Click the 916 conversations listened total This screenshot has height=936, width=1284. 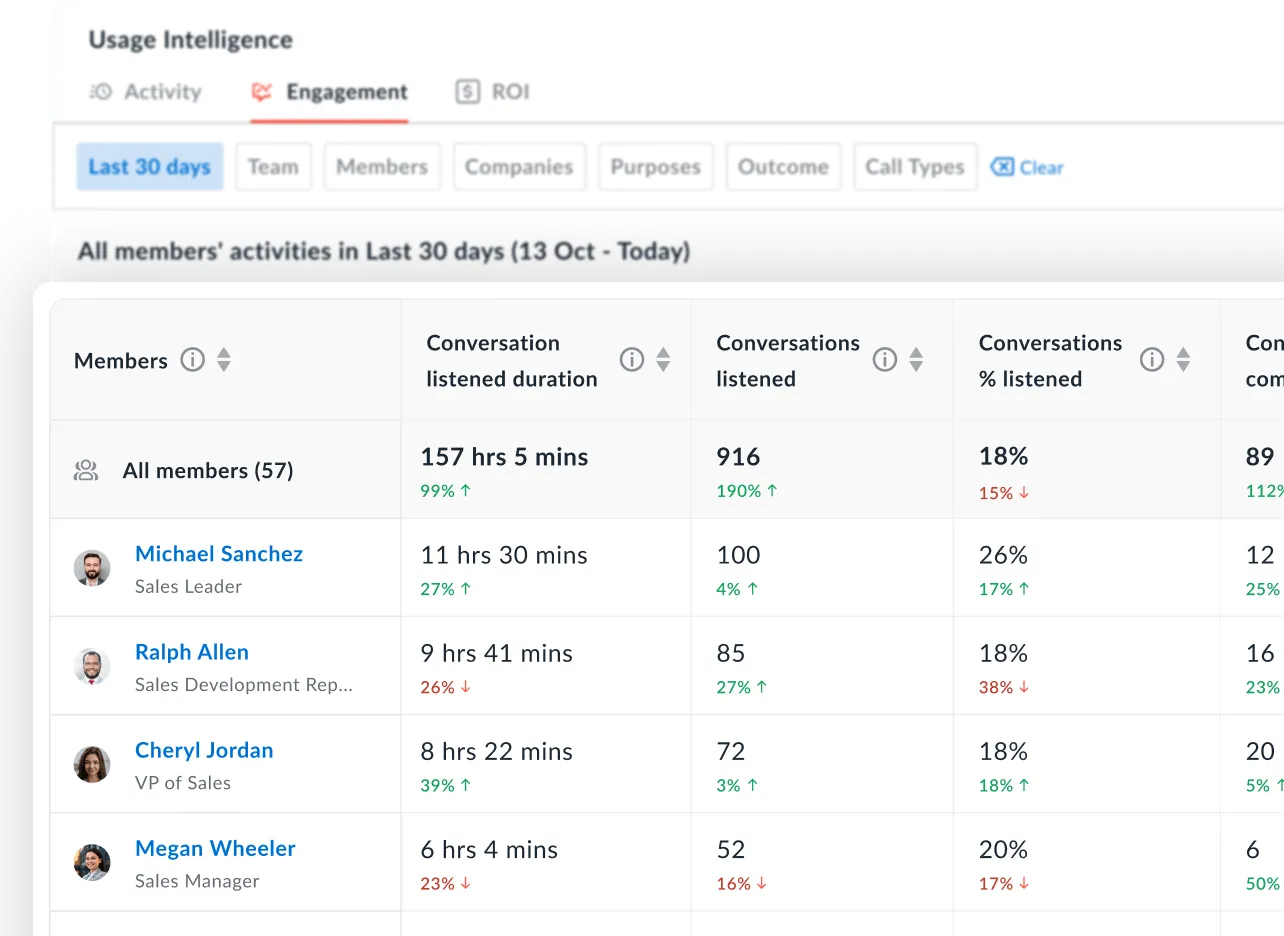(x=738, y=457)
